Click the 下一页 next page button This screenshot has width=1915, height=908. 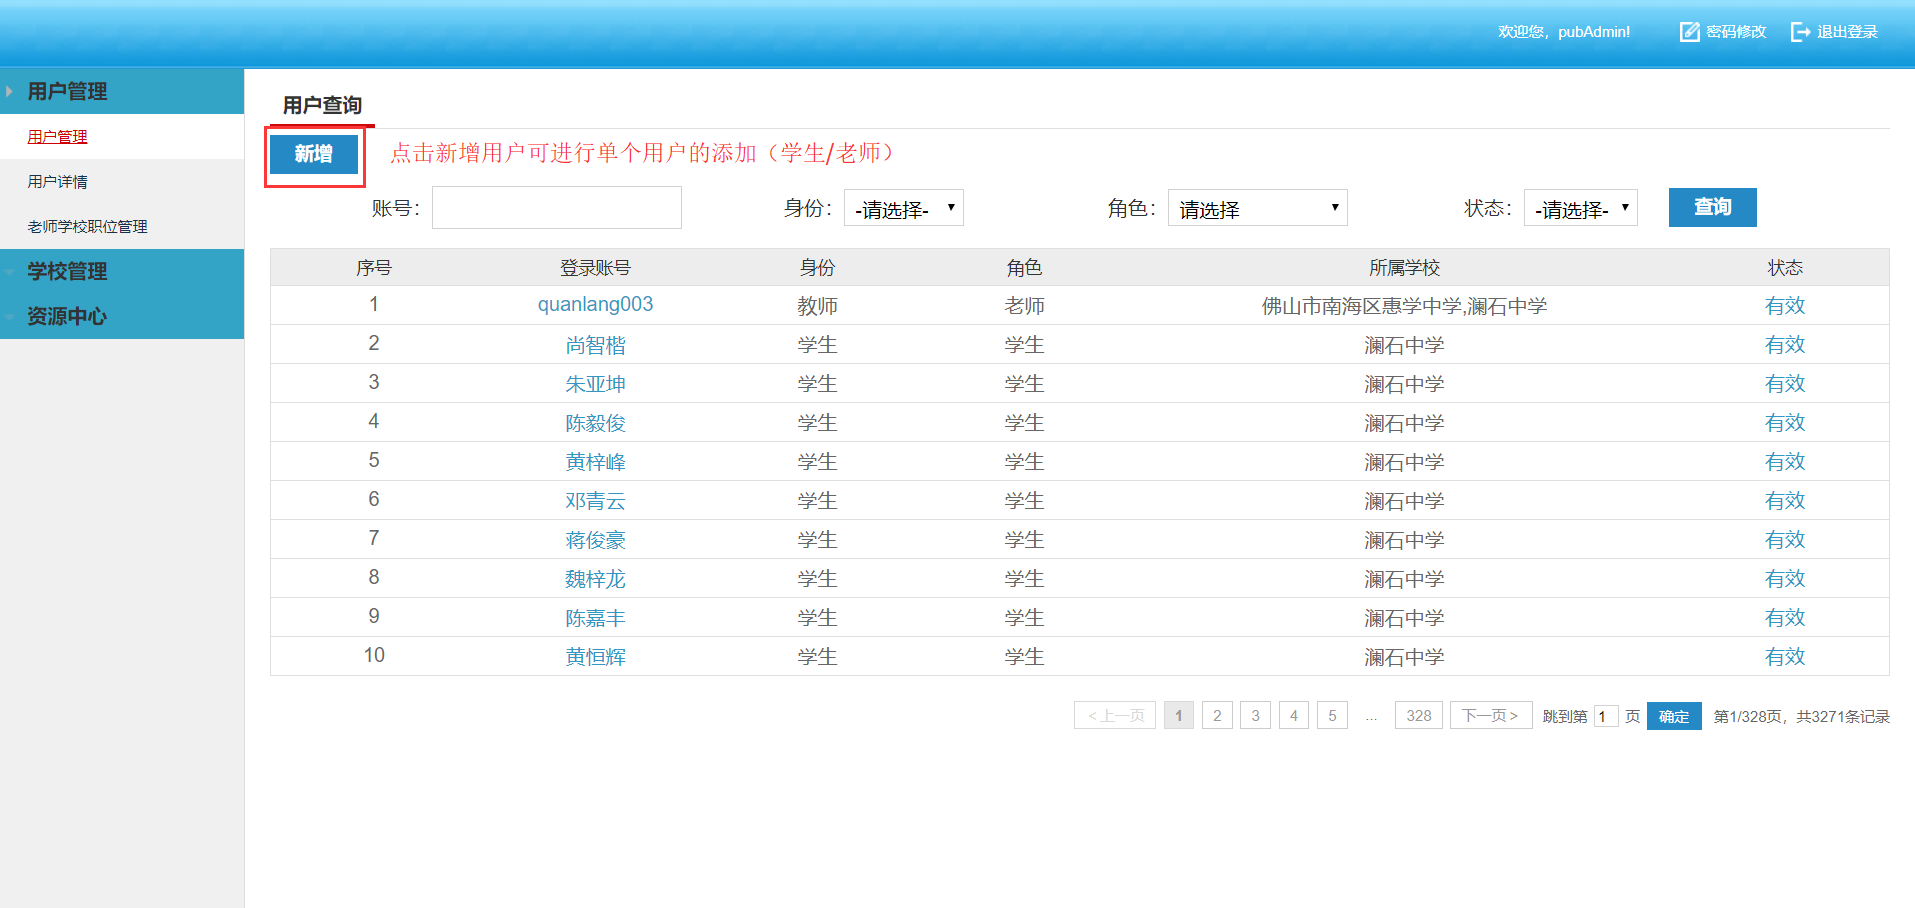(x=1490, y=715)
